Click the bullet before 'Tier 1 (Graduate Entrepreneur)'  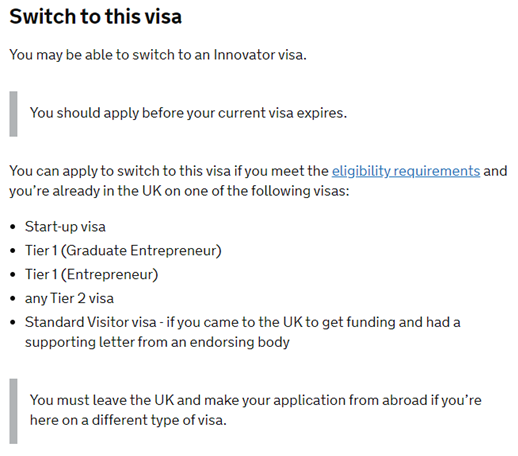pyautogui.click(x=13, y=251)
